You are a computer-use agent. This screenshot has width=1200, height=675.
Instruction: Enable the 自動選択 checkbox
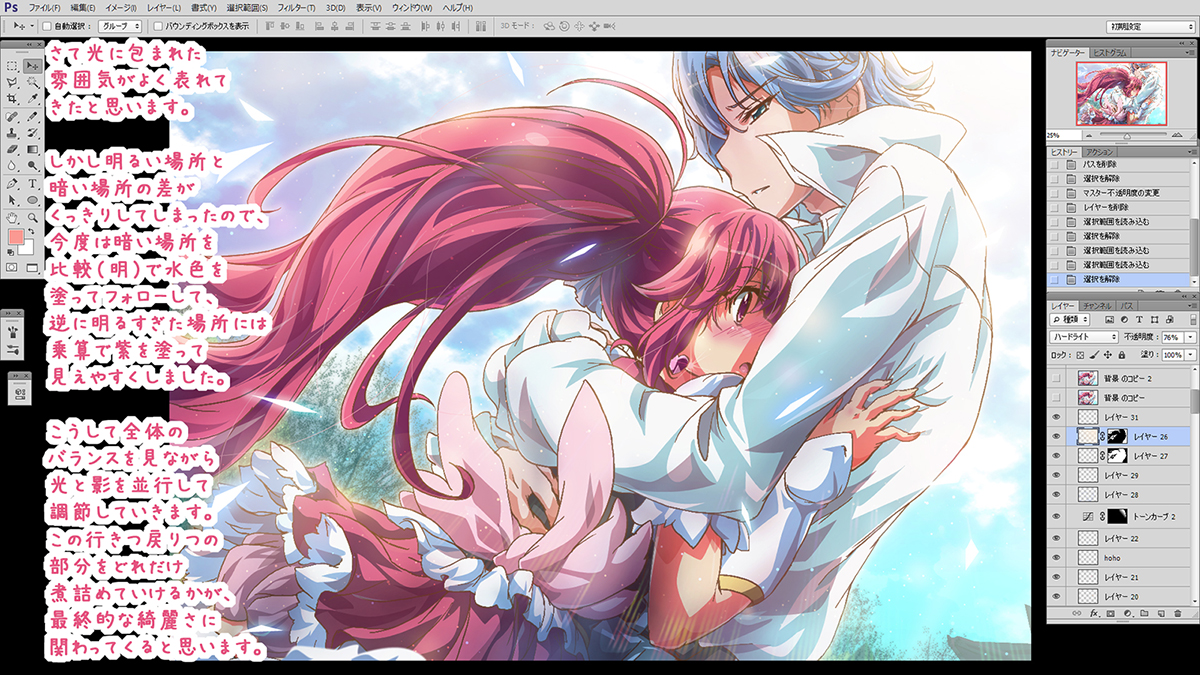click(x=48, y=26)
